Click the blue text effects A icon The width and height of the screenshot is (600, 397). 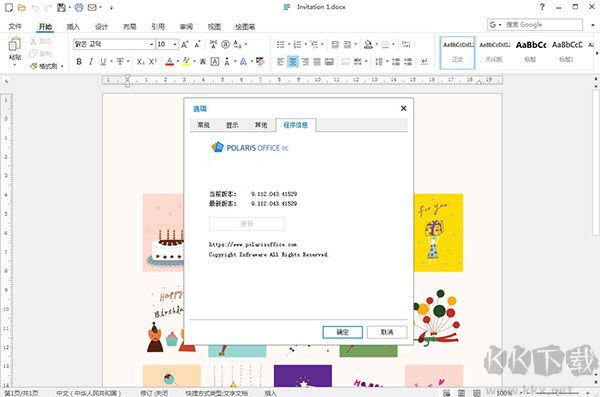[243, 62]
